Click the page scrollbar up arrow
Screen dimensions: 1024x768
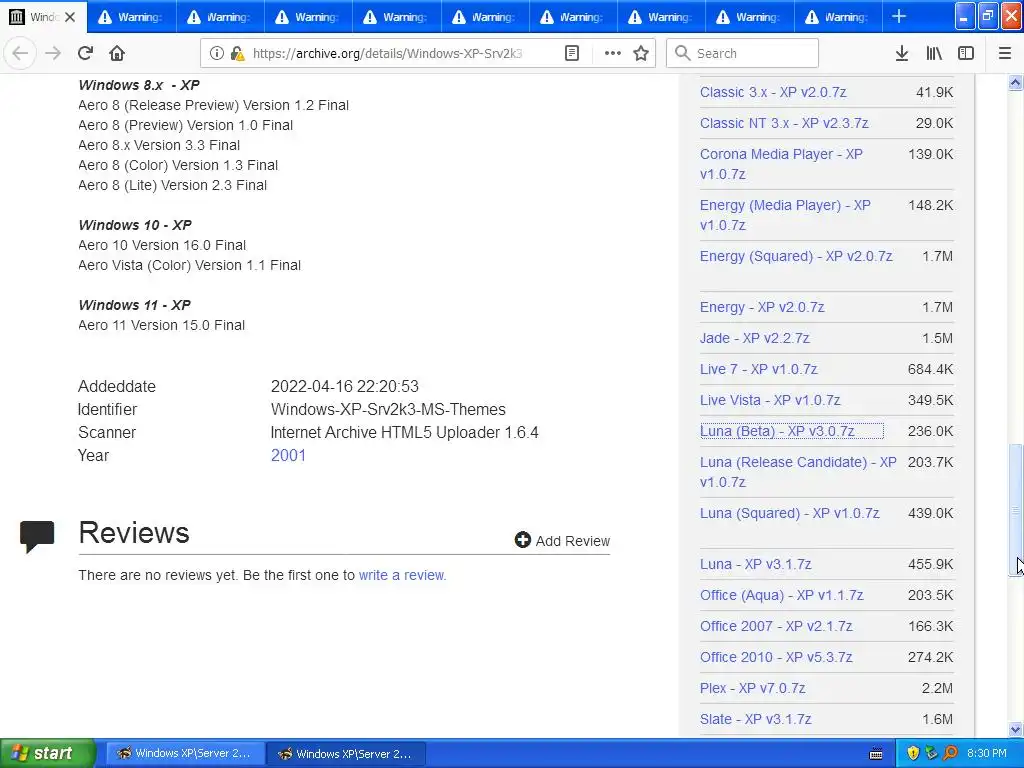point(1016,82)
